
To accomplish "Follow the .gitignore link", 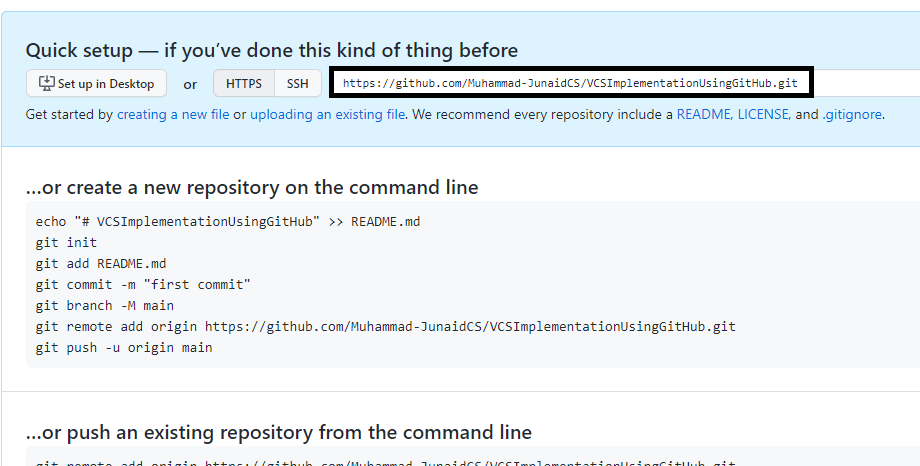I will pyautogui.click(x=852, y=114).
